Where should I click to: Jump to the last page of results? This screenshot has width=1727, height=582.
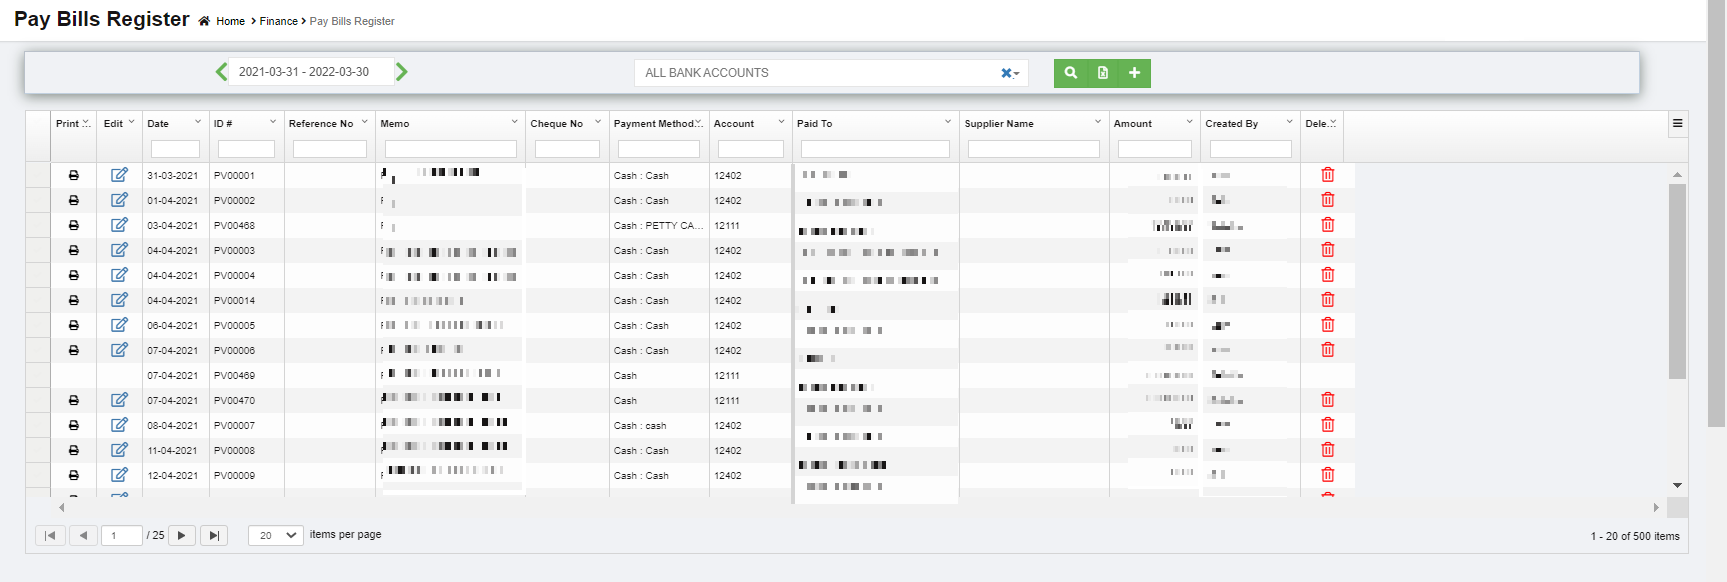213,535
